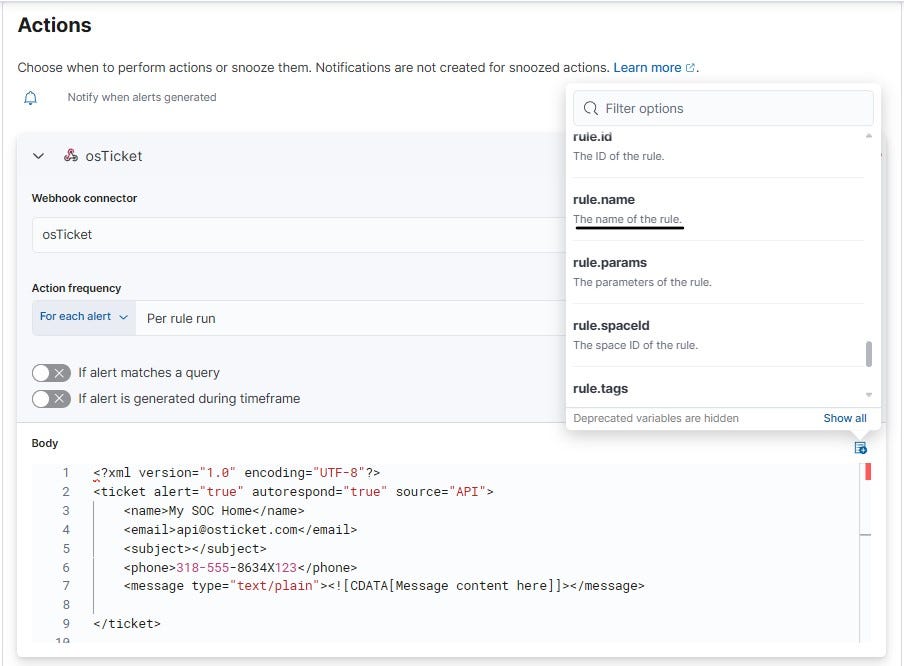Toggle If alert is generated during timeframe
Viewport: 904px width, 666px height.
[51, 399]
